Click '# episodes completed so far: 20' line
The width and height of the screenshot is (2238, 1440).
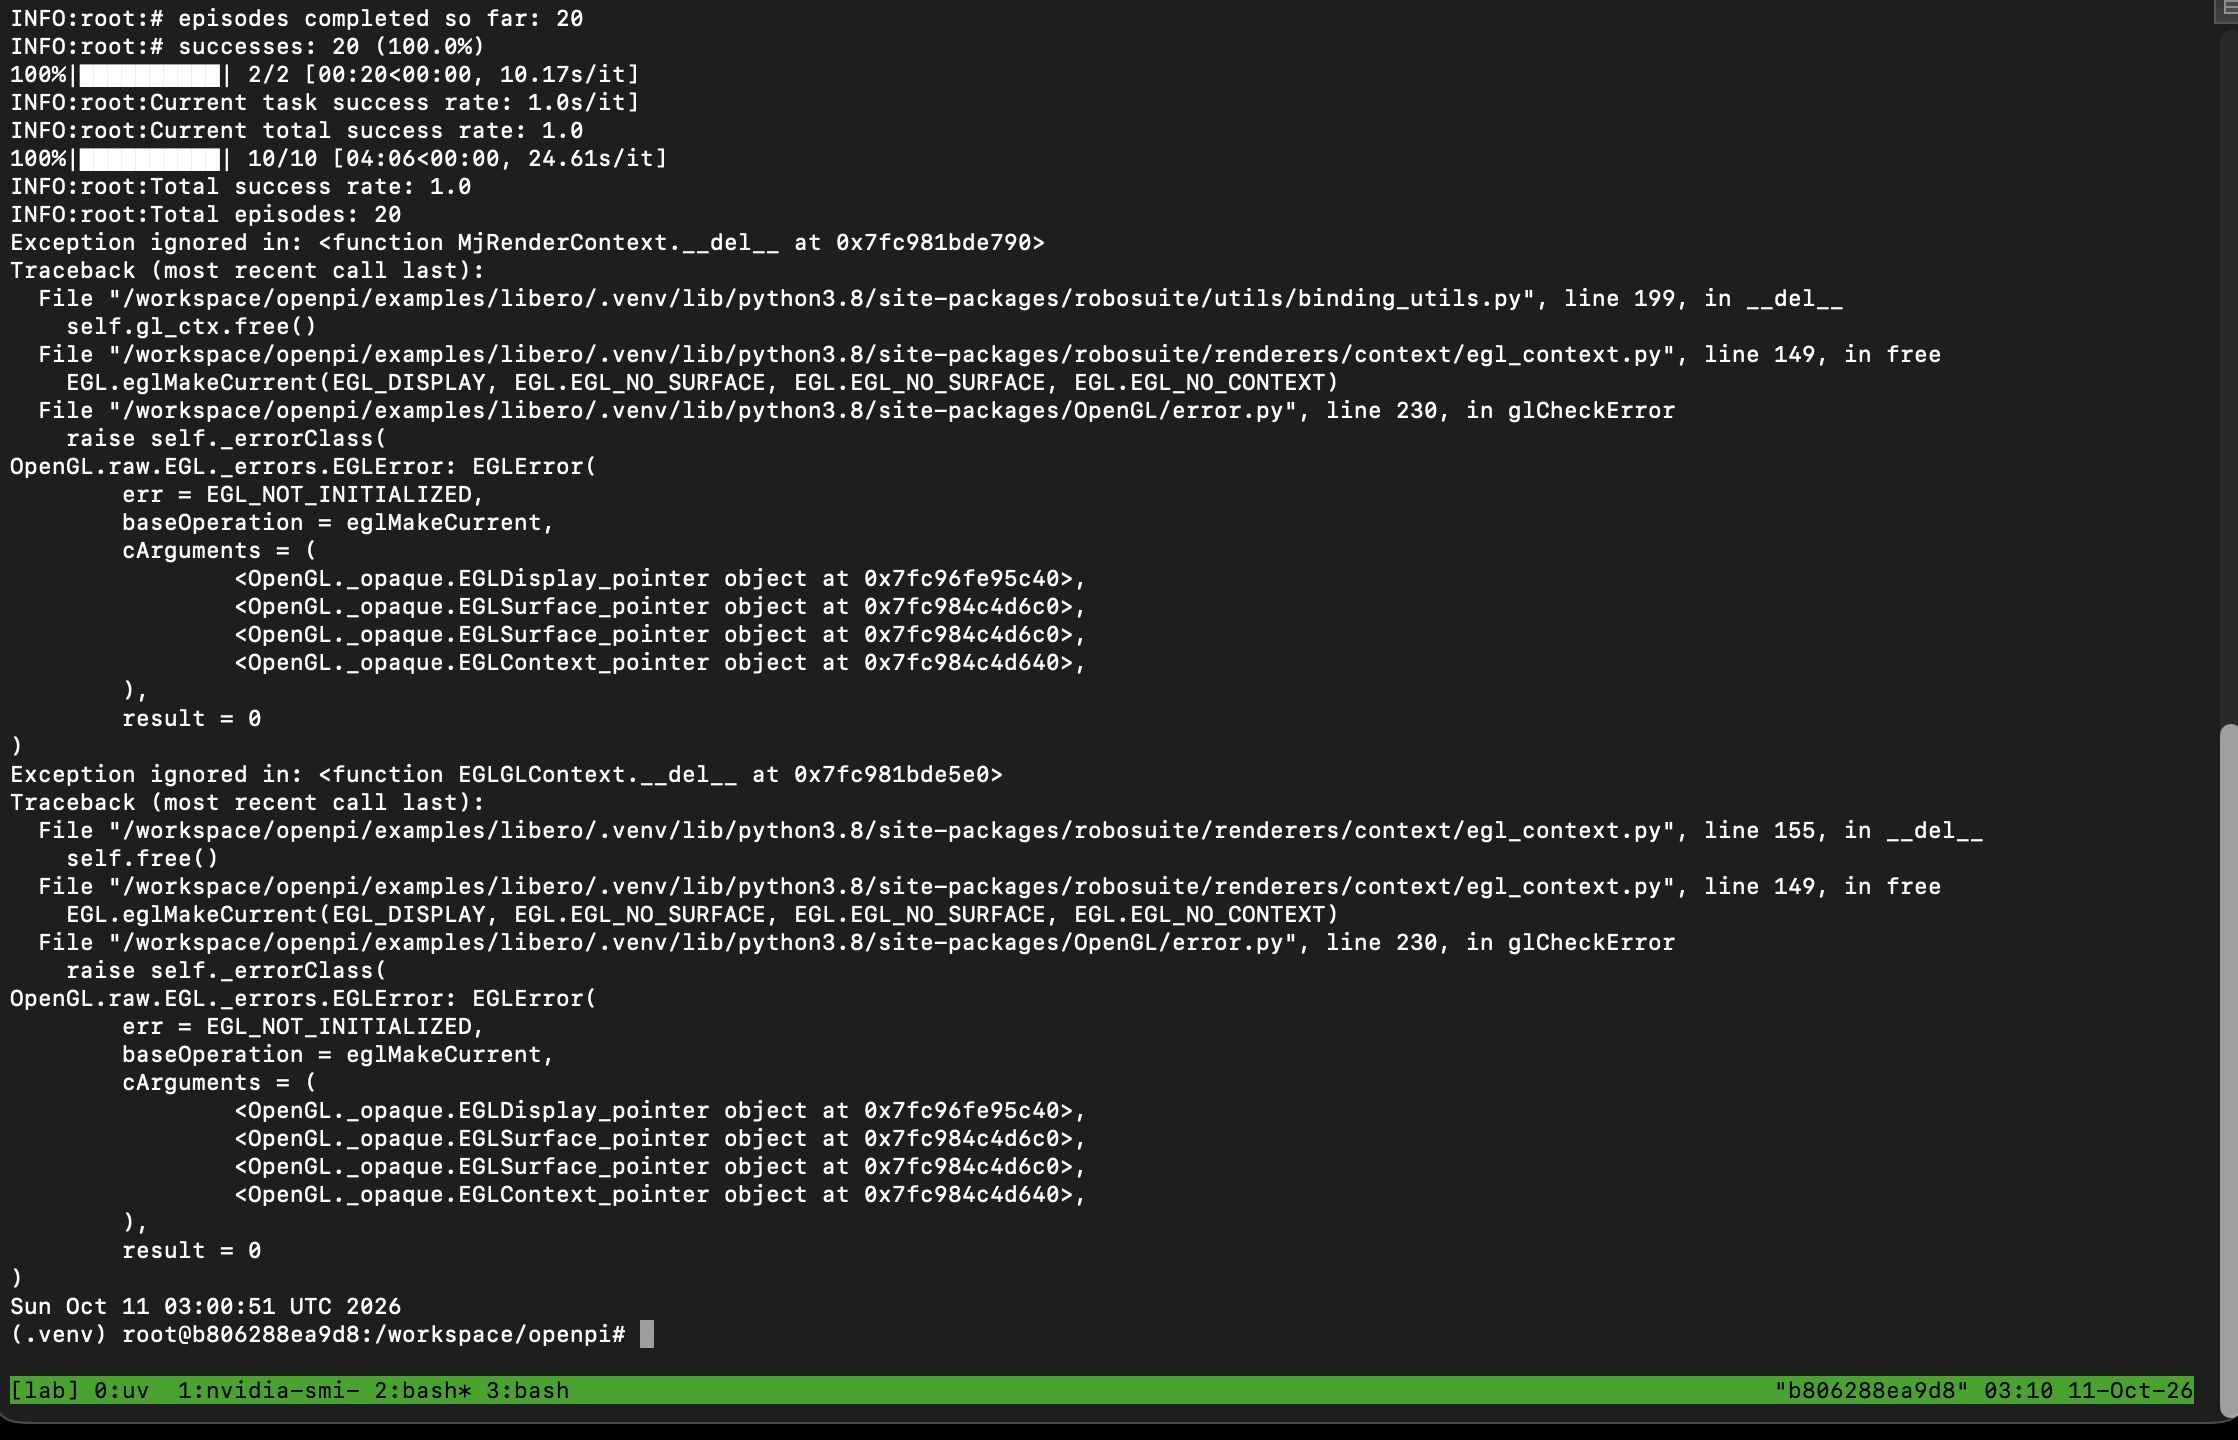(297, 18)
